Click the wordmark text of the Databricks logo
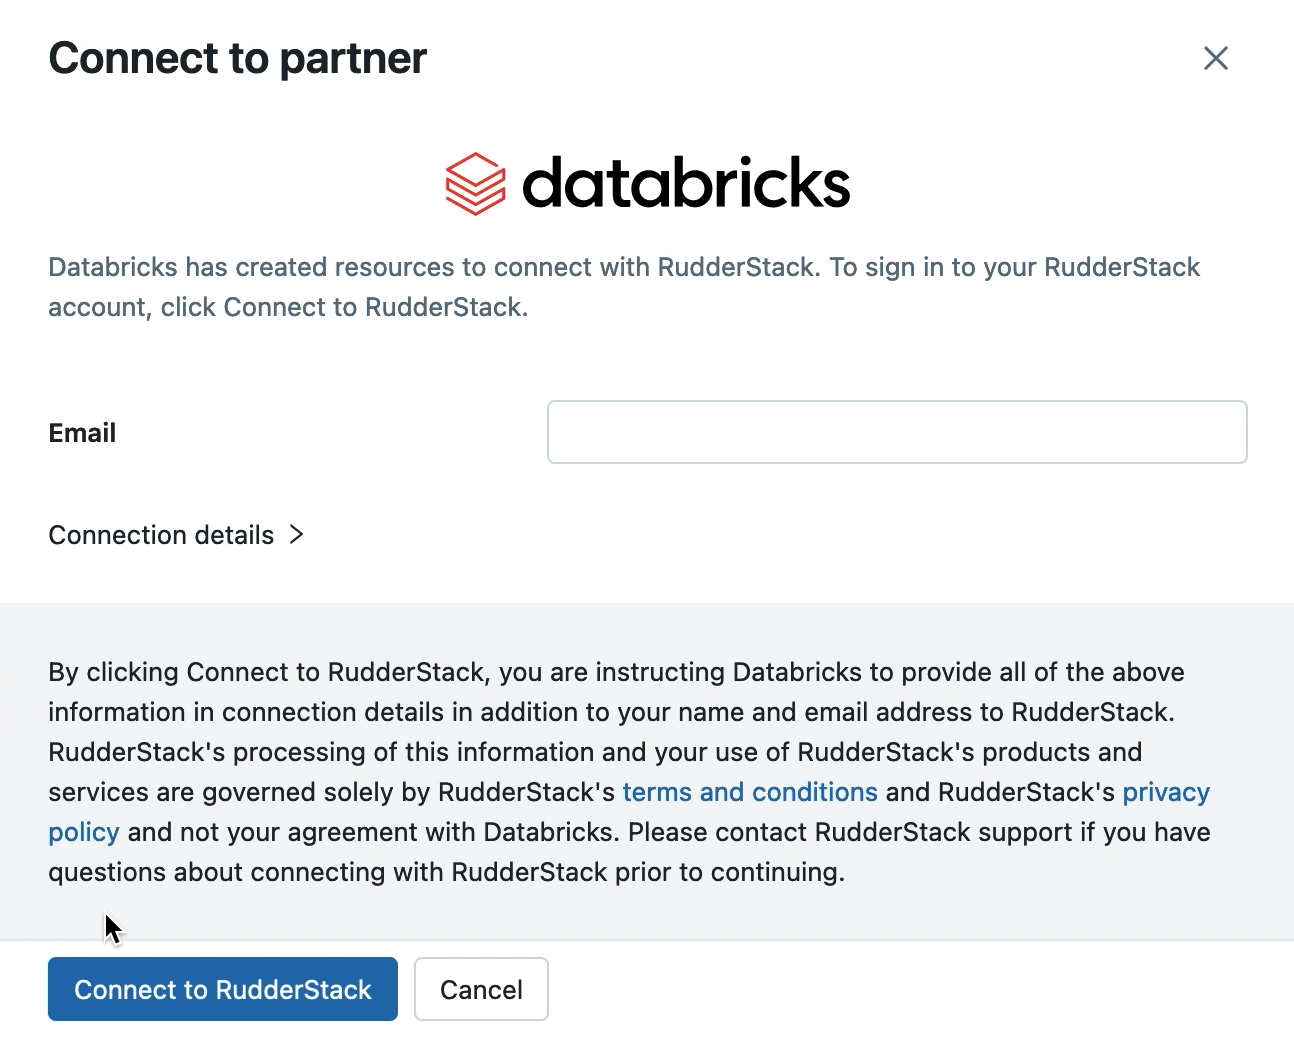1294x1056 pixels. click(687, 183)
